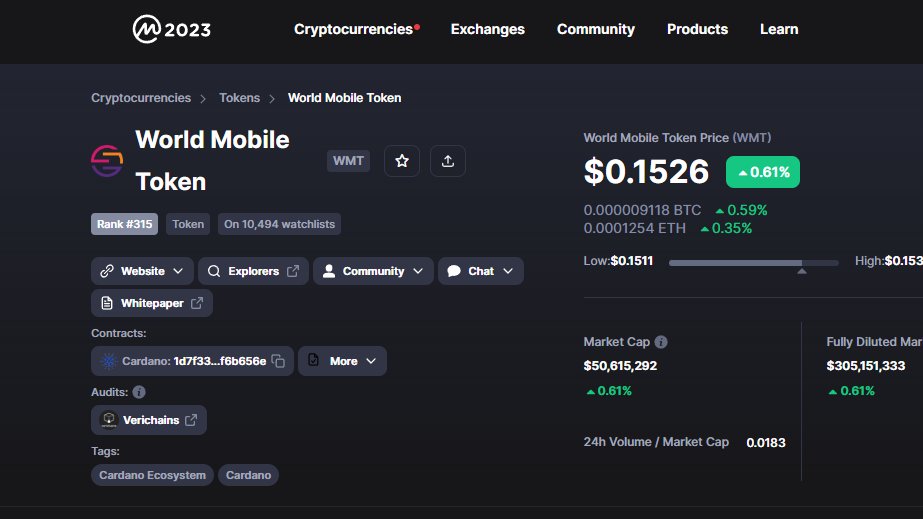Click the Cardano tag
The width and height of the screenshot is (923, 519).
(248, 475)
